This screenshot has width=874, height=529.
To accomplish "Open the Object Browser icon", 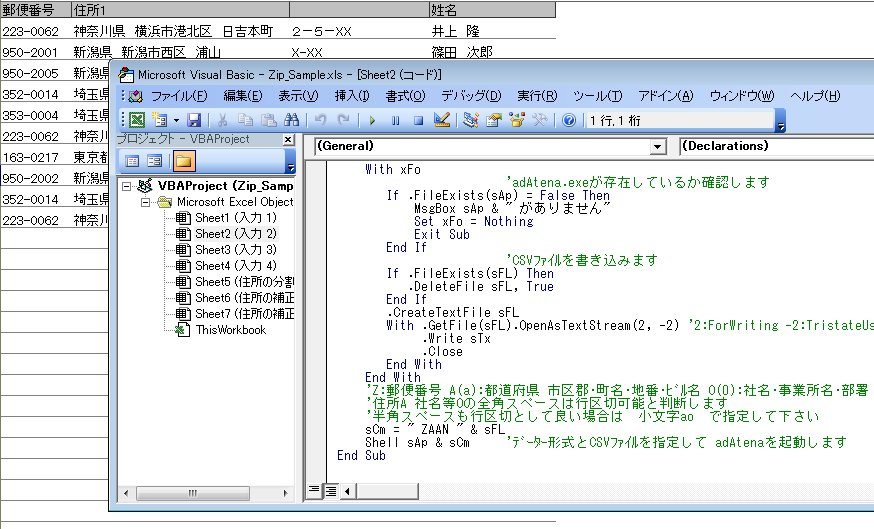I will (x=517, y=120).
